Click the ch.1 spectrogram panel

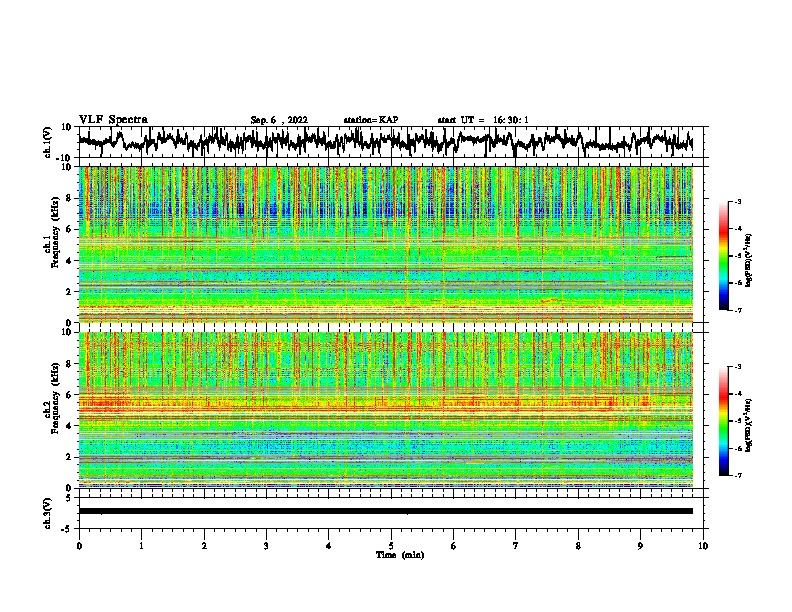click(385, 244)
